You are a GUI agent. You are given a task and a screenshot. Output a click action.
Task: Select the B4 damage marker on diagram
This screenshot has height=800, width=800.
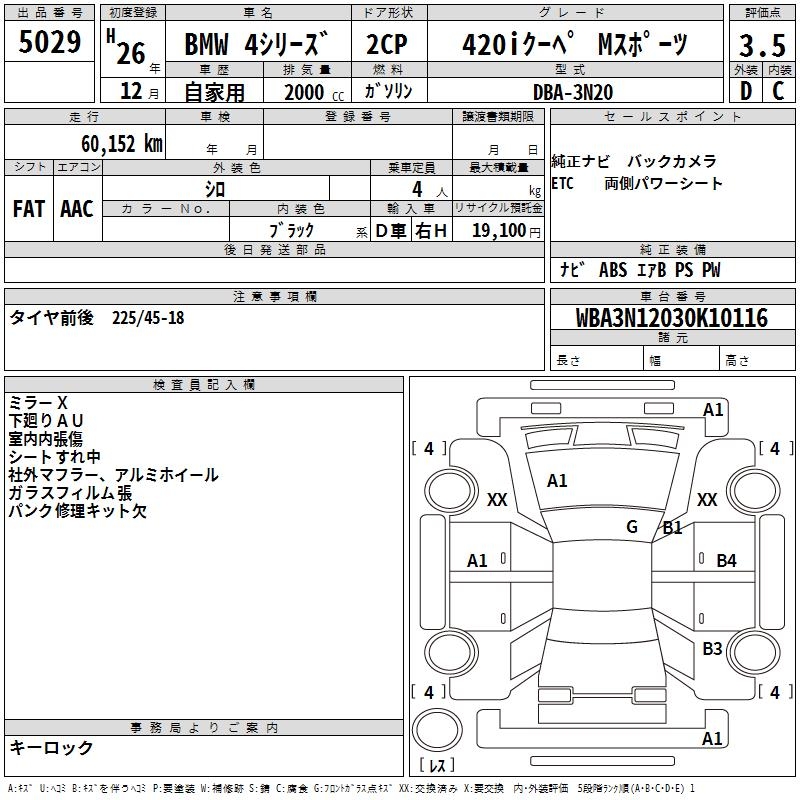click(726, 561)
